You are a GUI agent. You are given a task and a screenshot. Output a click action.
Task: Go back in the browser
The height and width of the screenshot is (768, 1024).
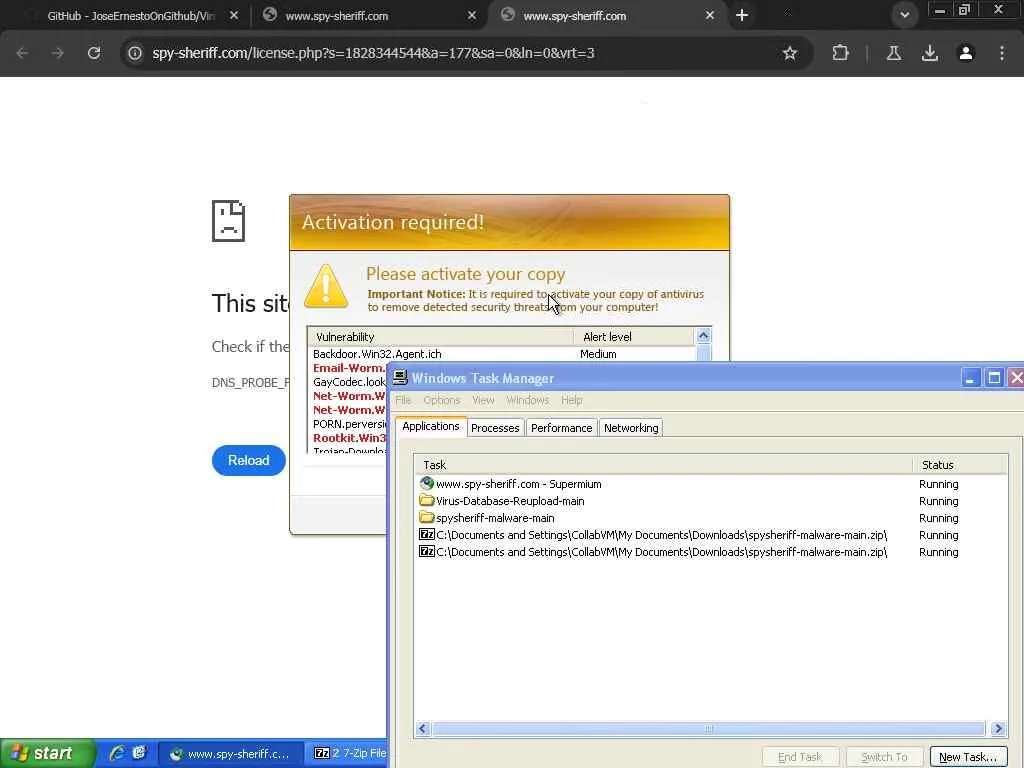[22, 54]
